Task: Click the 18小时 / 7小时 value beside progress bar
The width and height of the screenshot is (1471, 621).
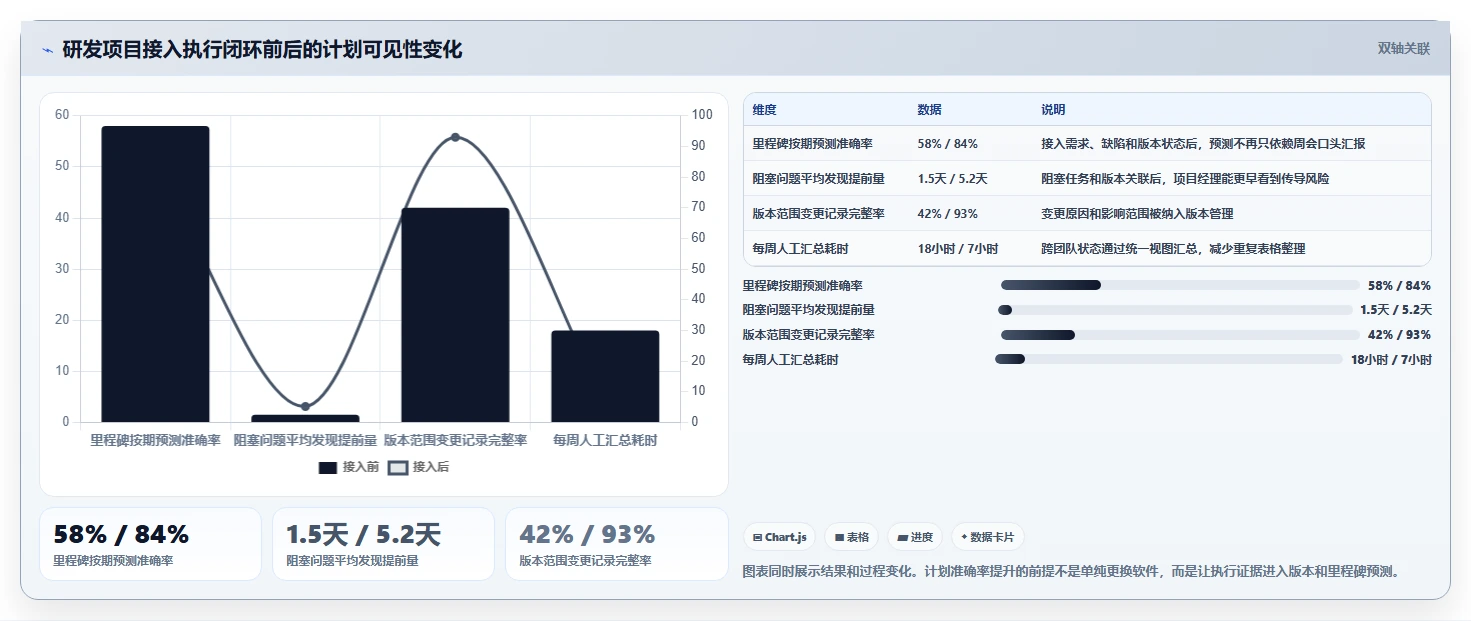Action: (x=1391, y=360)
